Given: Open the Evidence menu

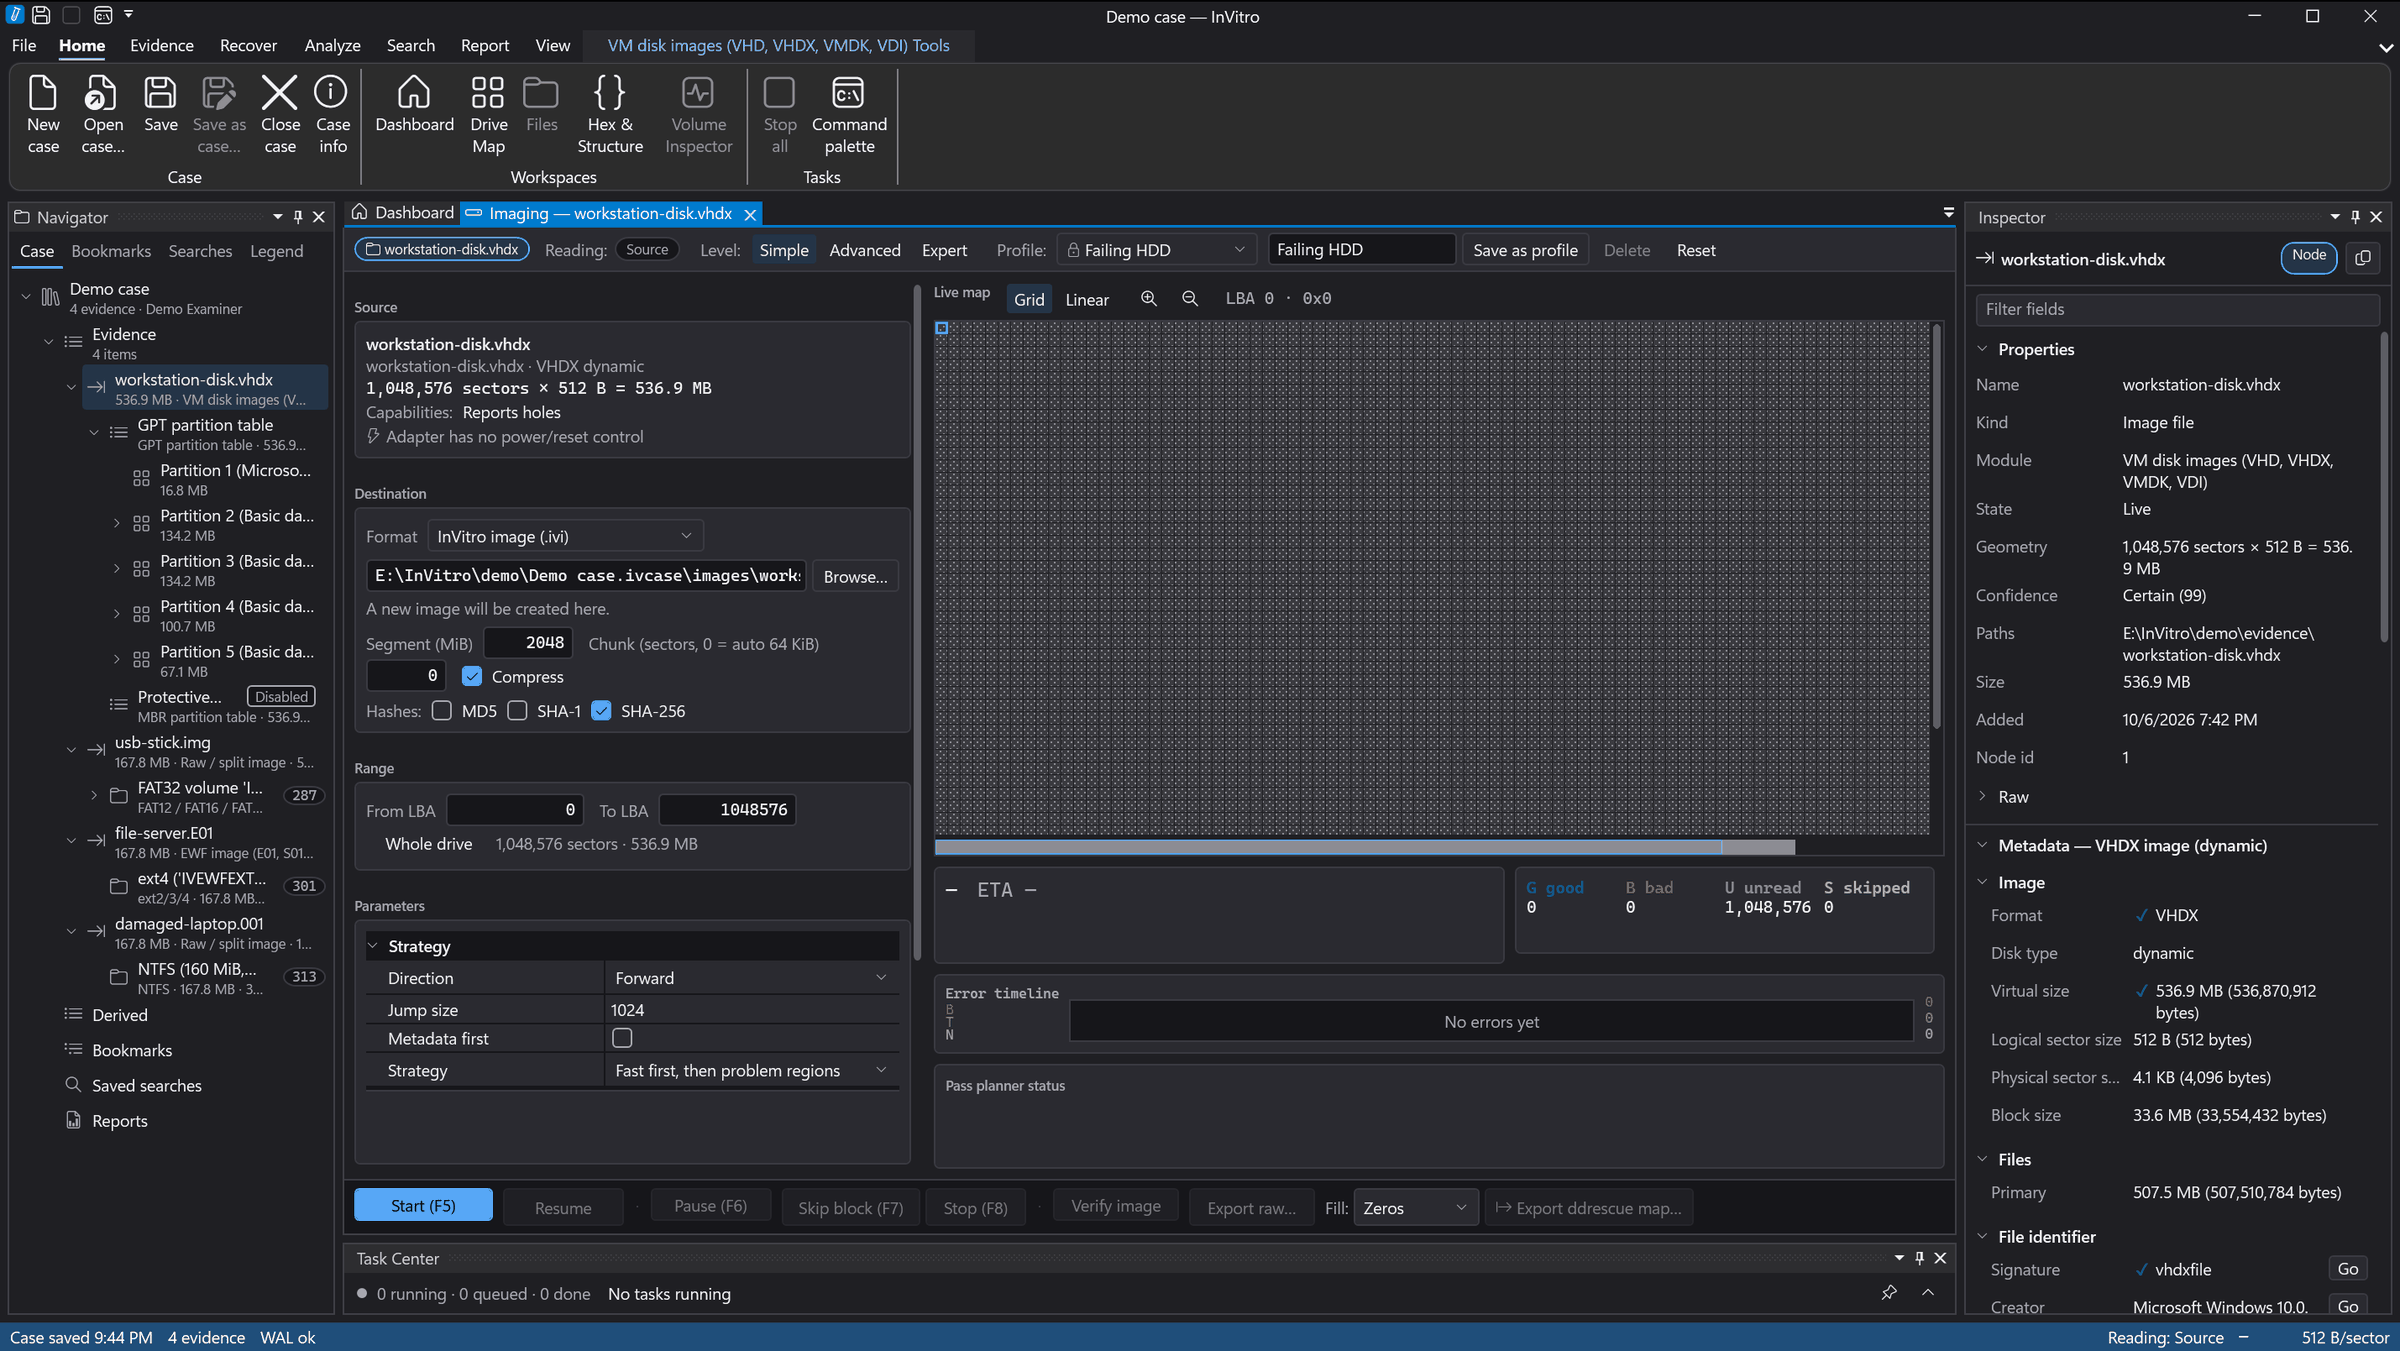Looking at the screenshot, I should (161, 45).
